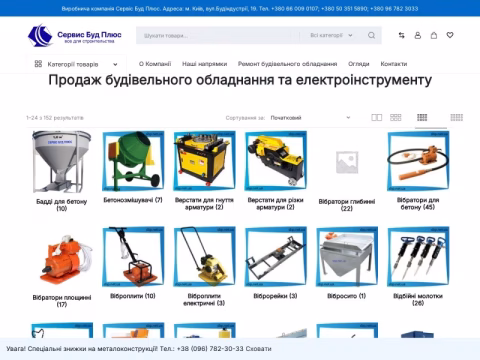The width and height of the screenshot is (480, 360).
Task: Click the Віброплити електричні (3) link
Action: point(204,300)
